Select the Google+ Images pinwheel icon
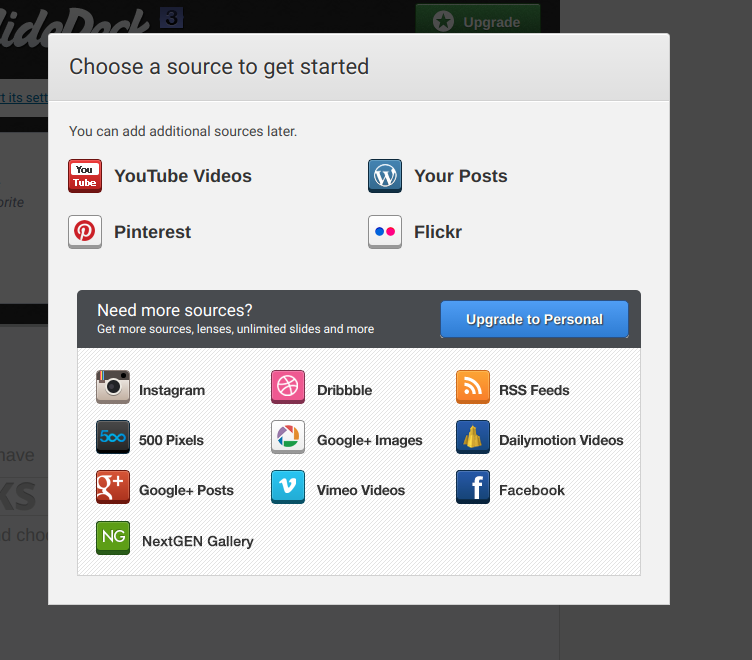The image size is (752, 660). point(288,437)
